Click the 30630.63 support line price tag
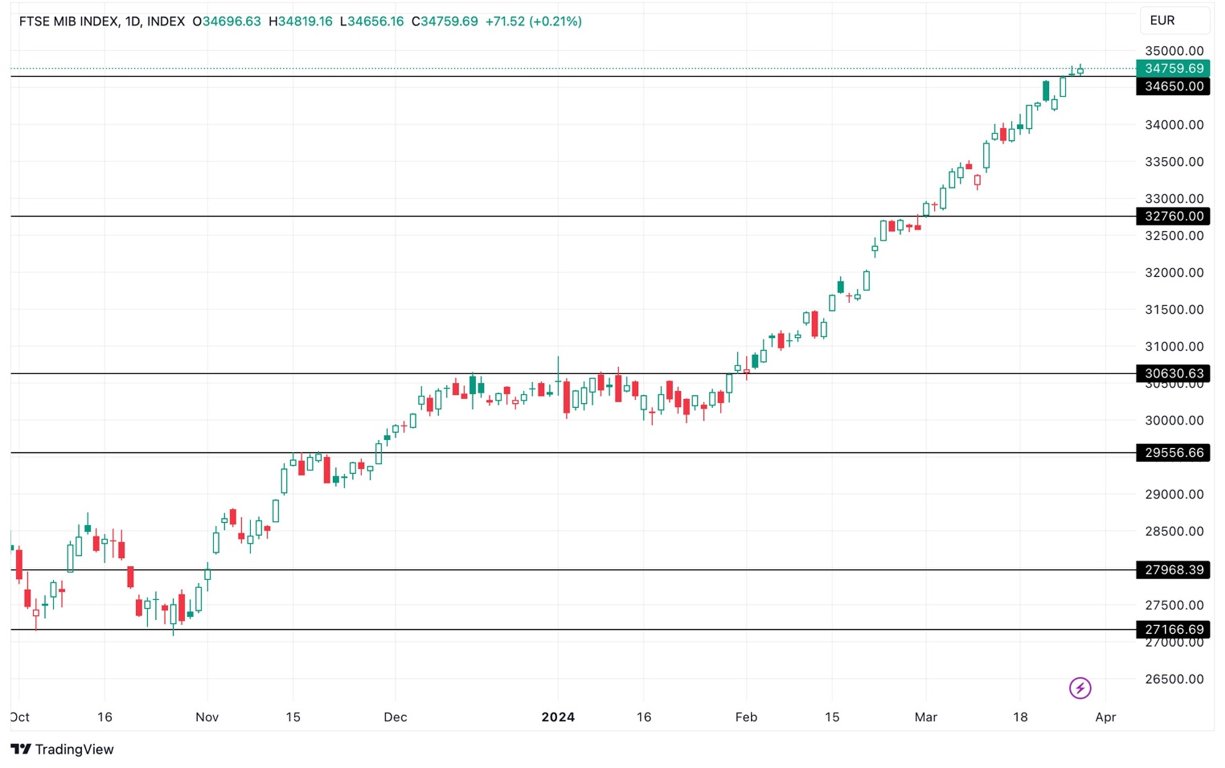The image size is (1225, 768). [x=1173, y=373]
